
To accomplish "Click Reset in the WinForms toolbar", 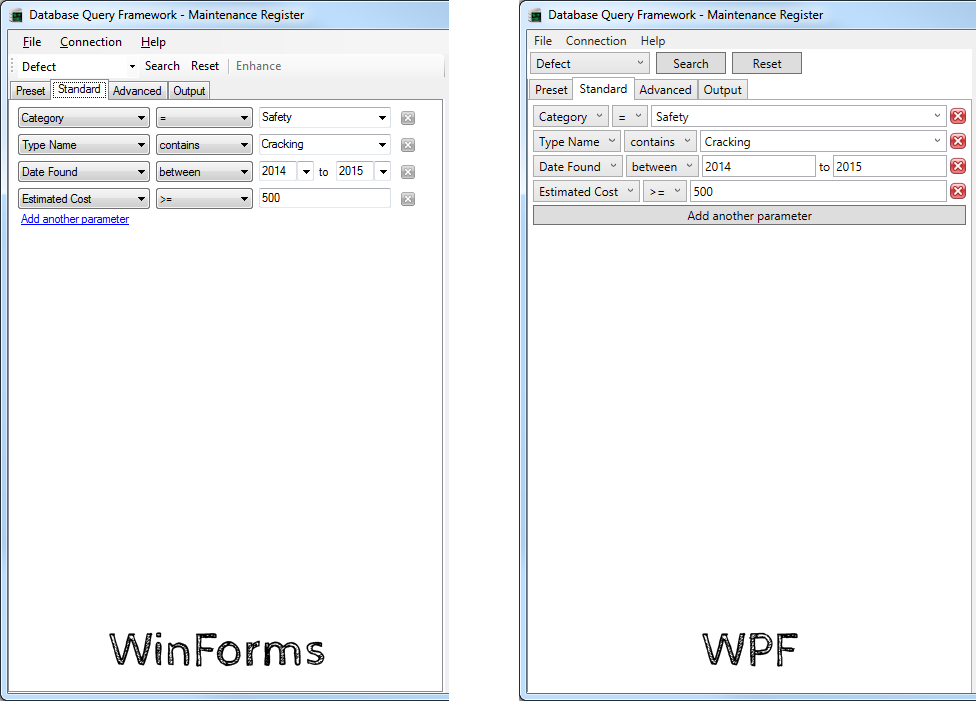I will 205,66.
